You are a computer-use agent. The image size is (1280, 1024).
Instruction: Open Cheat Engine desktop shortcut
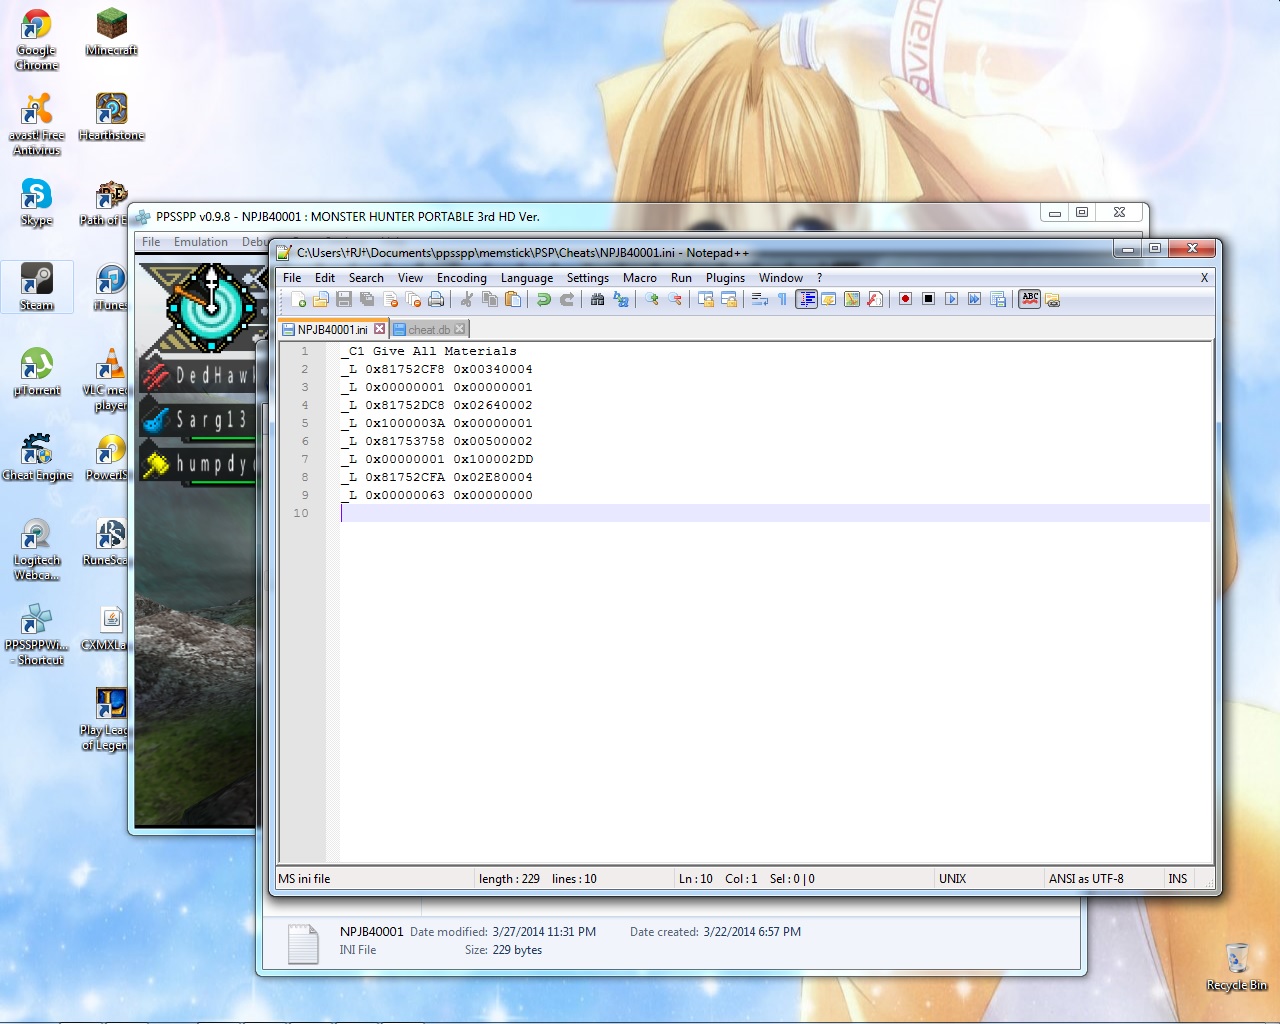[x=37, y=456]
